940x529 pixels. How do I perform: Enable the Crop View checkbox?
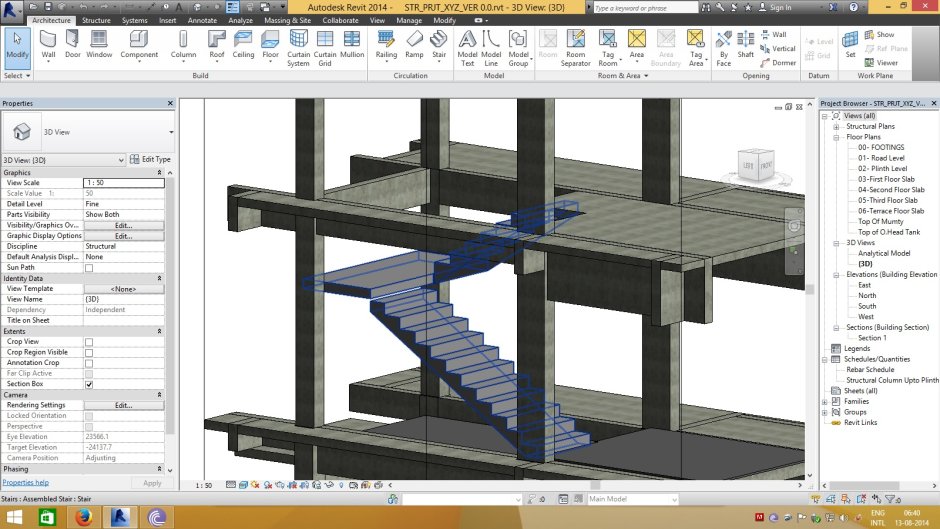coord(89,342)
